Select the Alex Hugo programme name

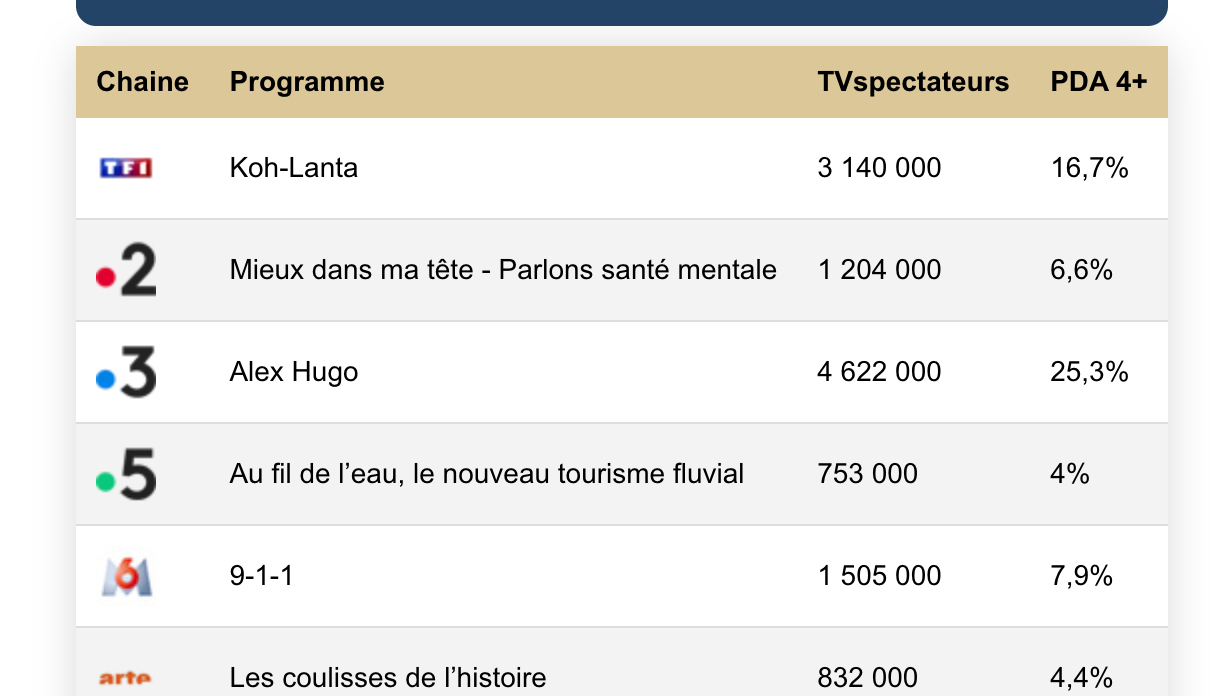tap(294, 372)
